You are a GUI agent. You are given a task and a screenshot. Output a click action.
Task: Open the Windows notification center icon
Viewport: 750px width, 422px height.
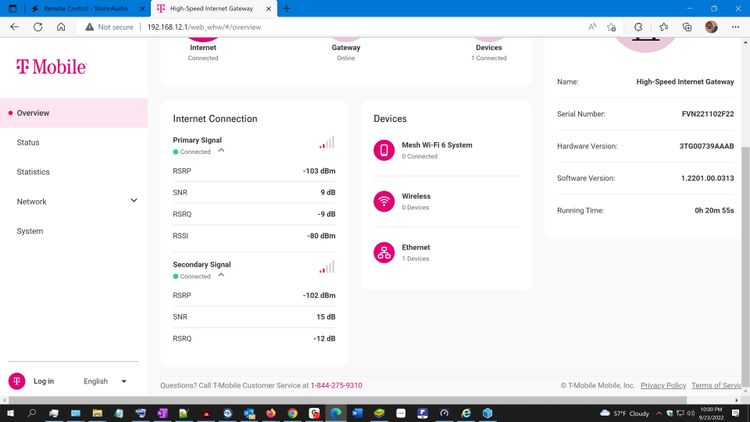pyautogui.click(x=736, y=413)
